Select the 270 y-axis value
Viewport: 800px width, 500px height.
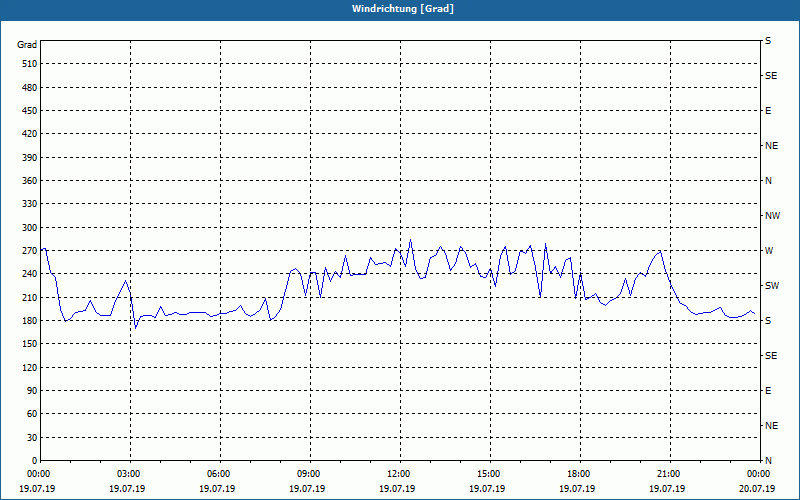pyautogui.click(x=30, y=251)
